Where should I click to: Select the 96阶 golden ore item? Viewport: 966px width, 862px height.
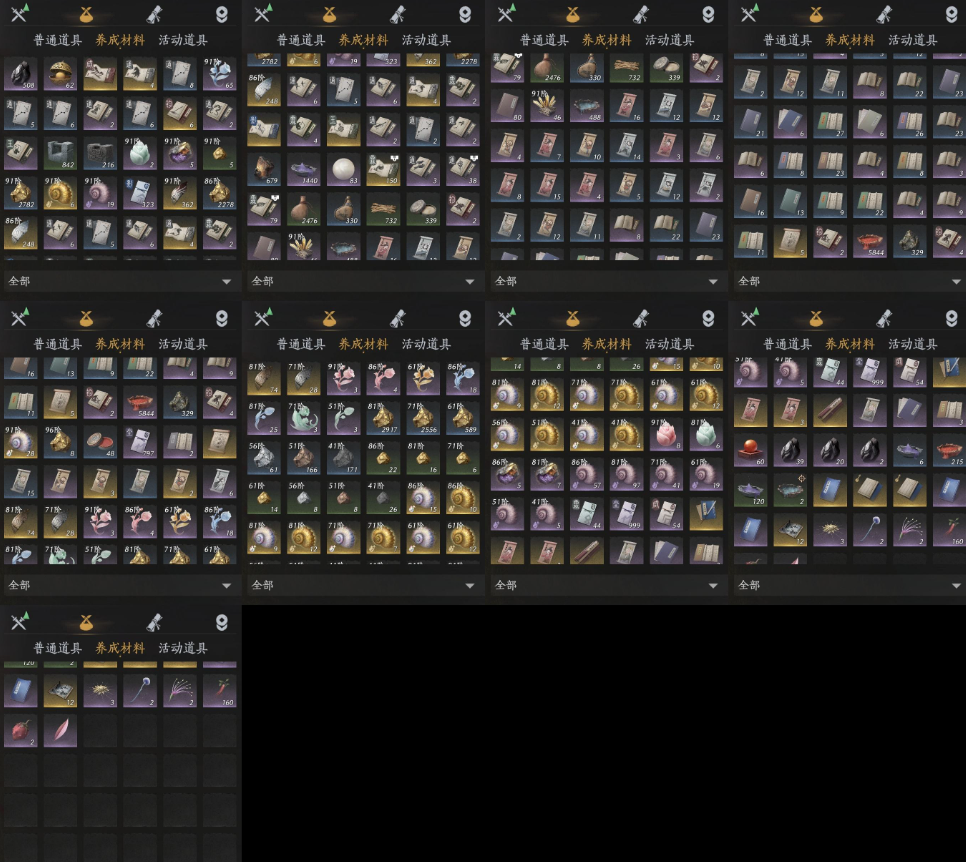pos(60,441)
